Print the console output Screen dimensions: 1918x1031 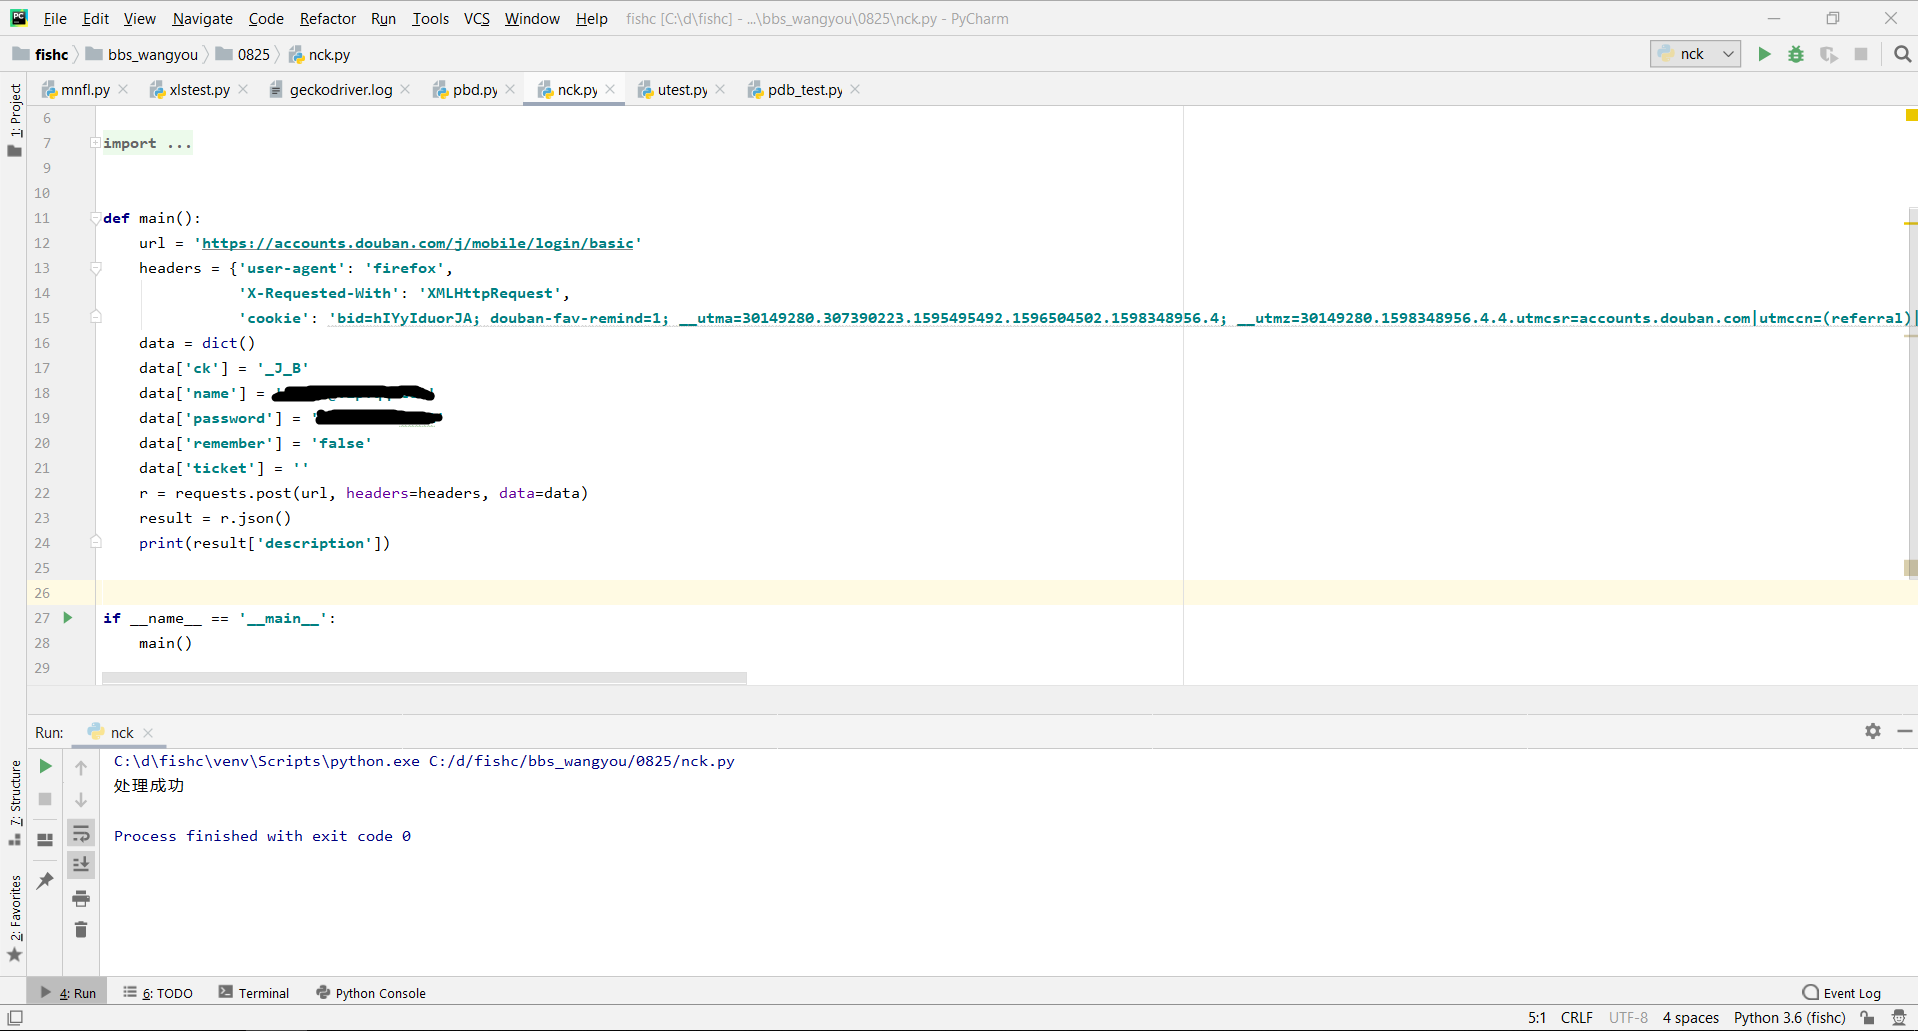[x=81, y=898]
